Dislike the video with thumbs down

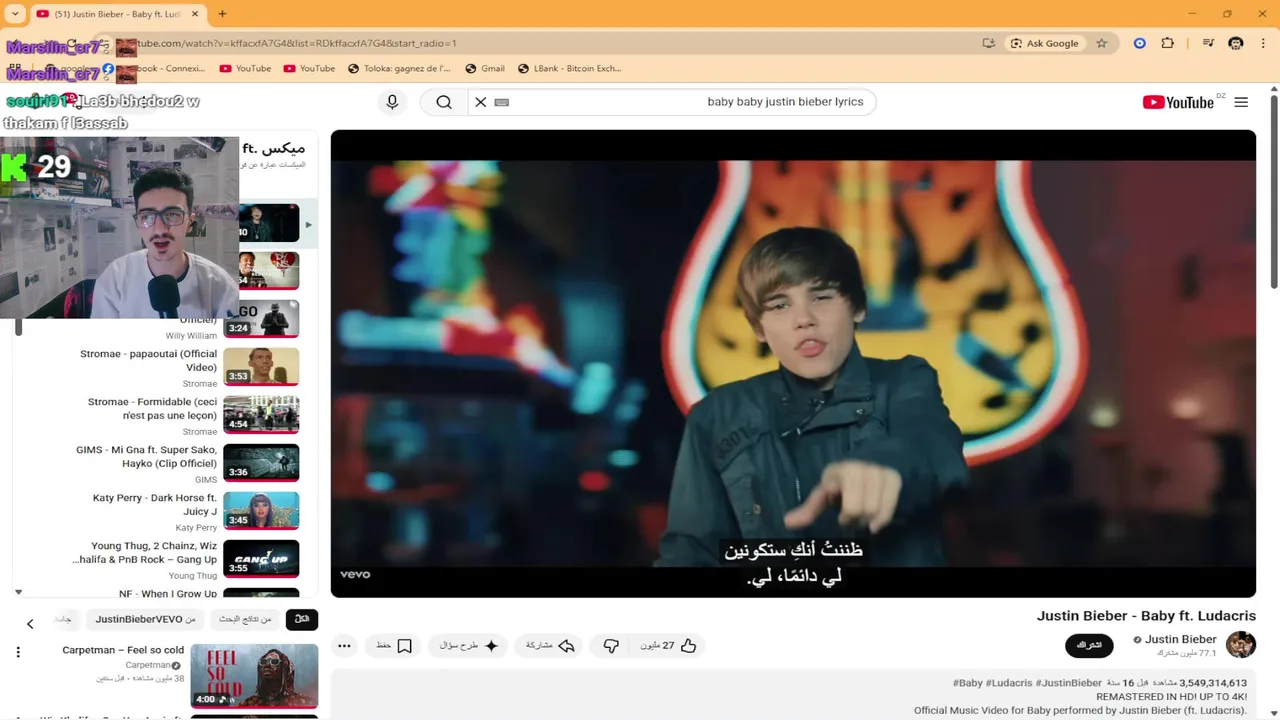click(611, 646)
